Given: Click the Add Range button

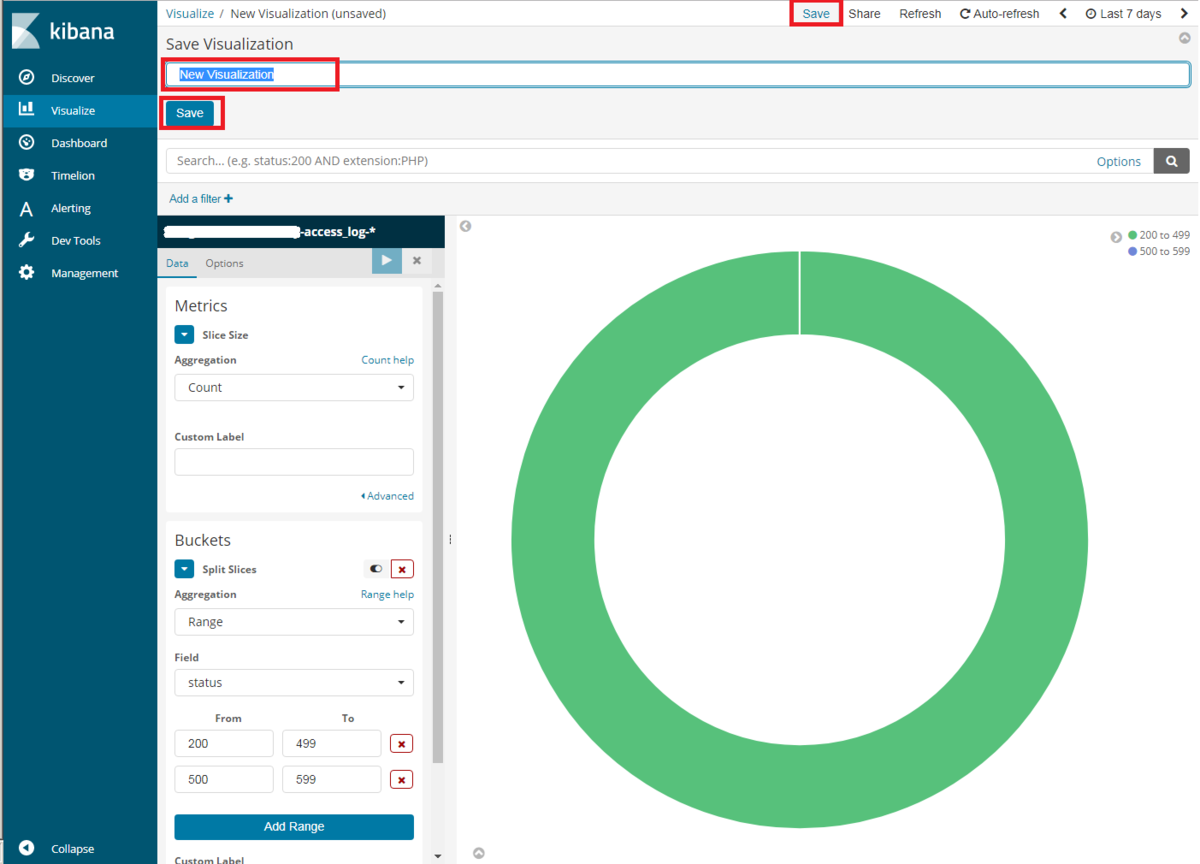Looking at the screenshot, I should tap(294, 827).
